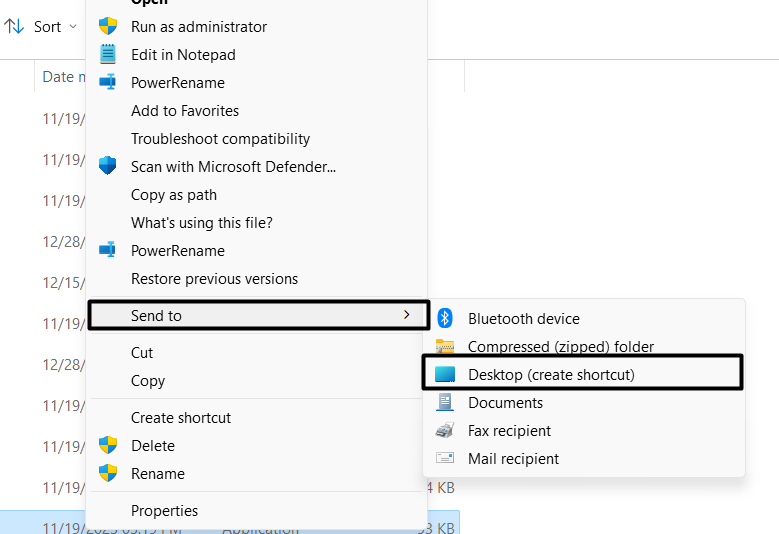The width and height of the screenshot is (779, 534).
Task: Expand the Send to submenu arrow
Action: pos(406,315)
